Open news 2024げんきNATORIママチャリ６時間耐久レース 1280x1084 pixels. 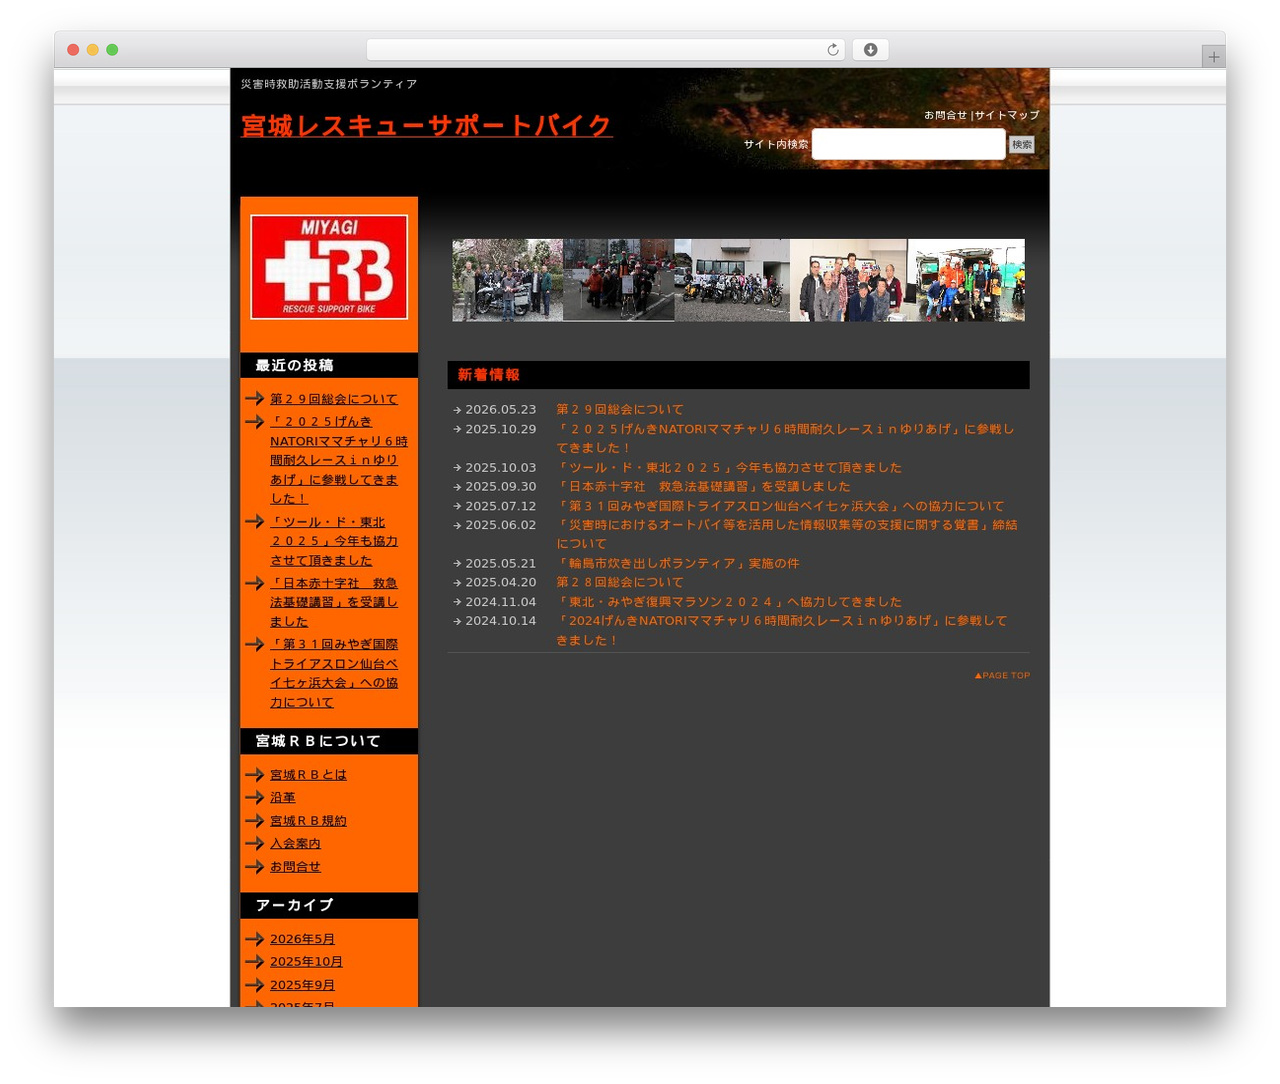click(x=782, y=630)
